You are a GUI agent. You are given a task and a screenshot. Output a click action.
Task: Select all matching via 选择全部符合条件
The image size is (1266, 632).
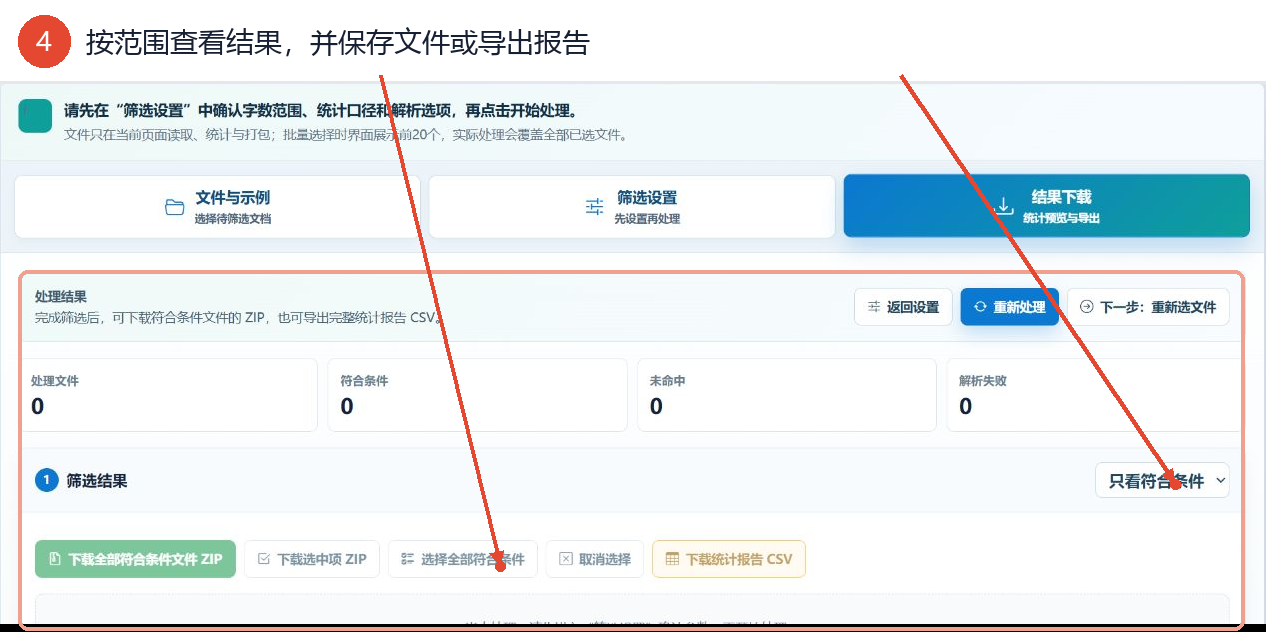pos(463,559)
